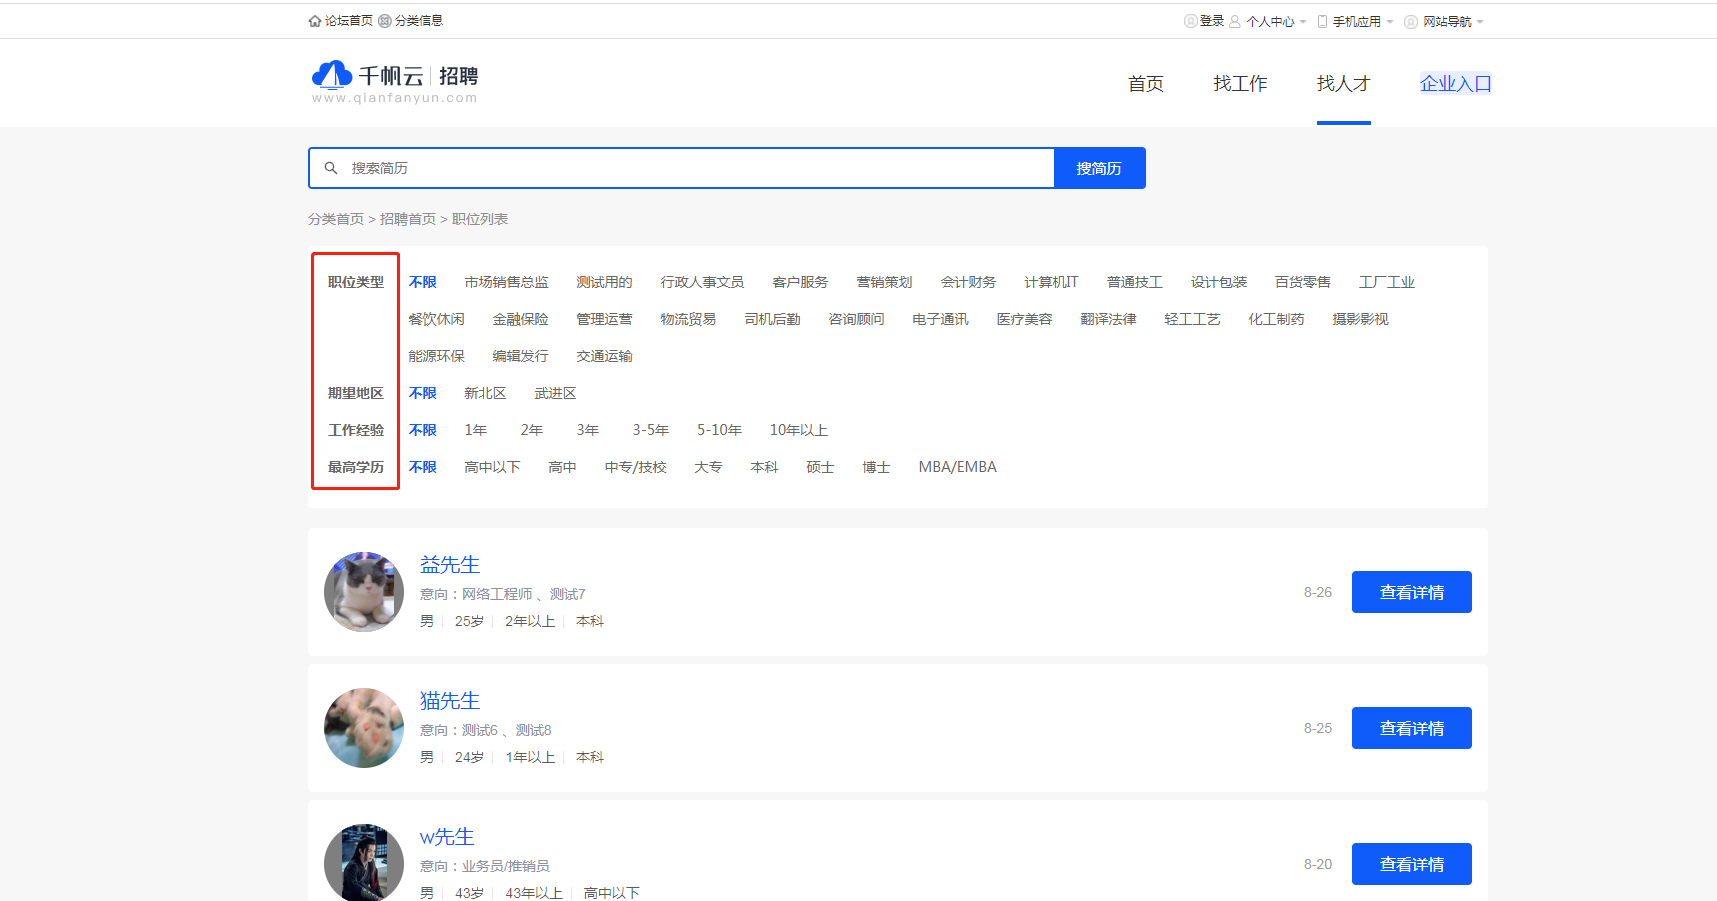Viewport: 1717px width, 901px height.
Task: Open the 首页 nav tab
Action: coord(1146,84)
